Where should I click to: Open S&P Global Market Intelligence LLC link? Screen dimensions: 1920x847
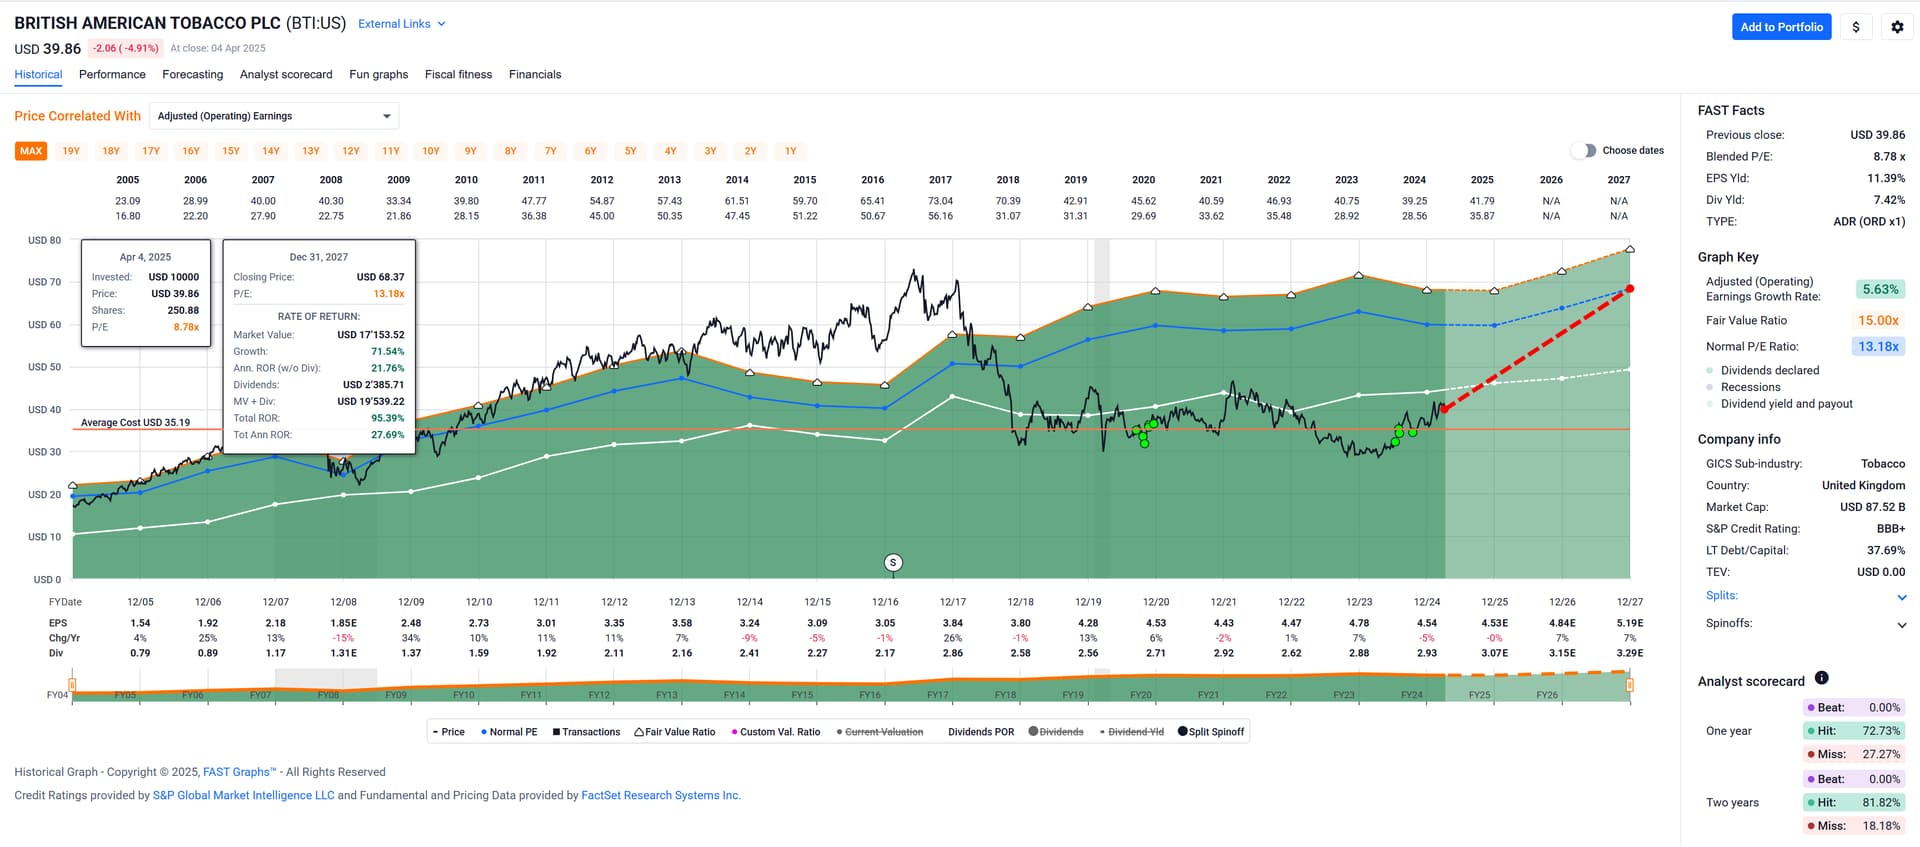tap(243, 796)
